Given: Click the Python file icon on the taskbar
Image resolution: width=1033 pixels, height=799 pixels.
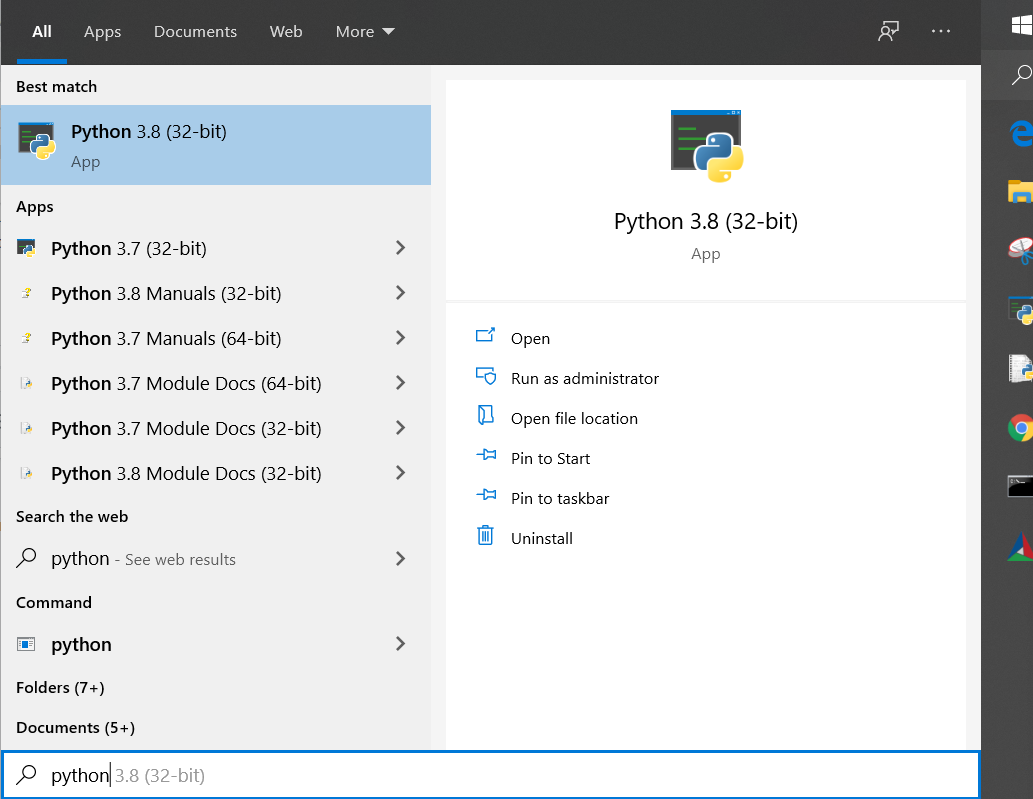Looking at the screenshot, I should pos(1020,368).
